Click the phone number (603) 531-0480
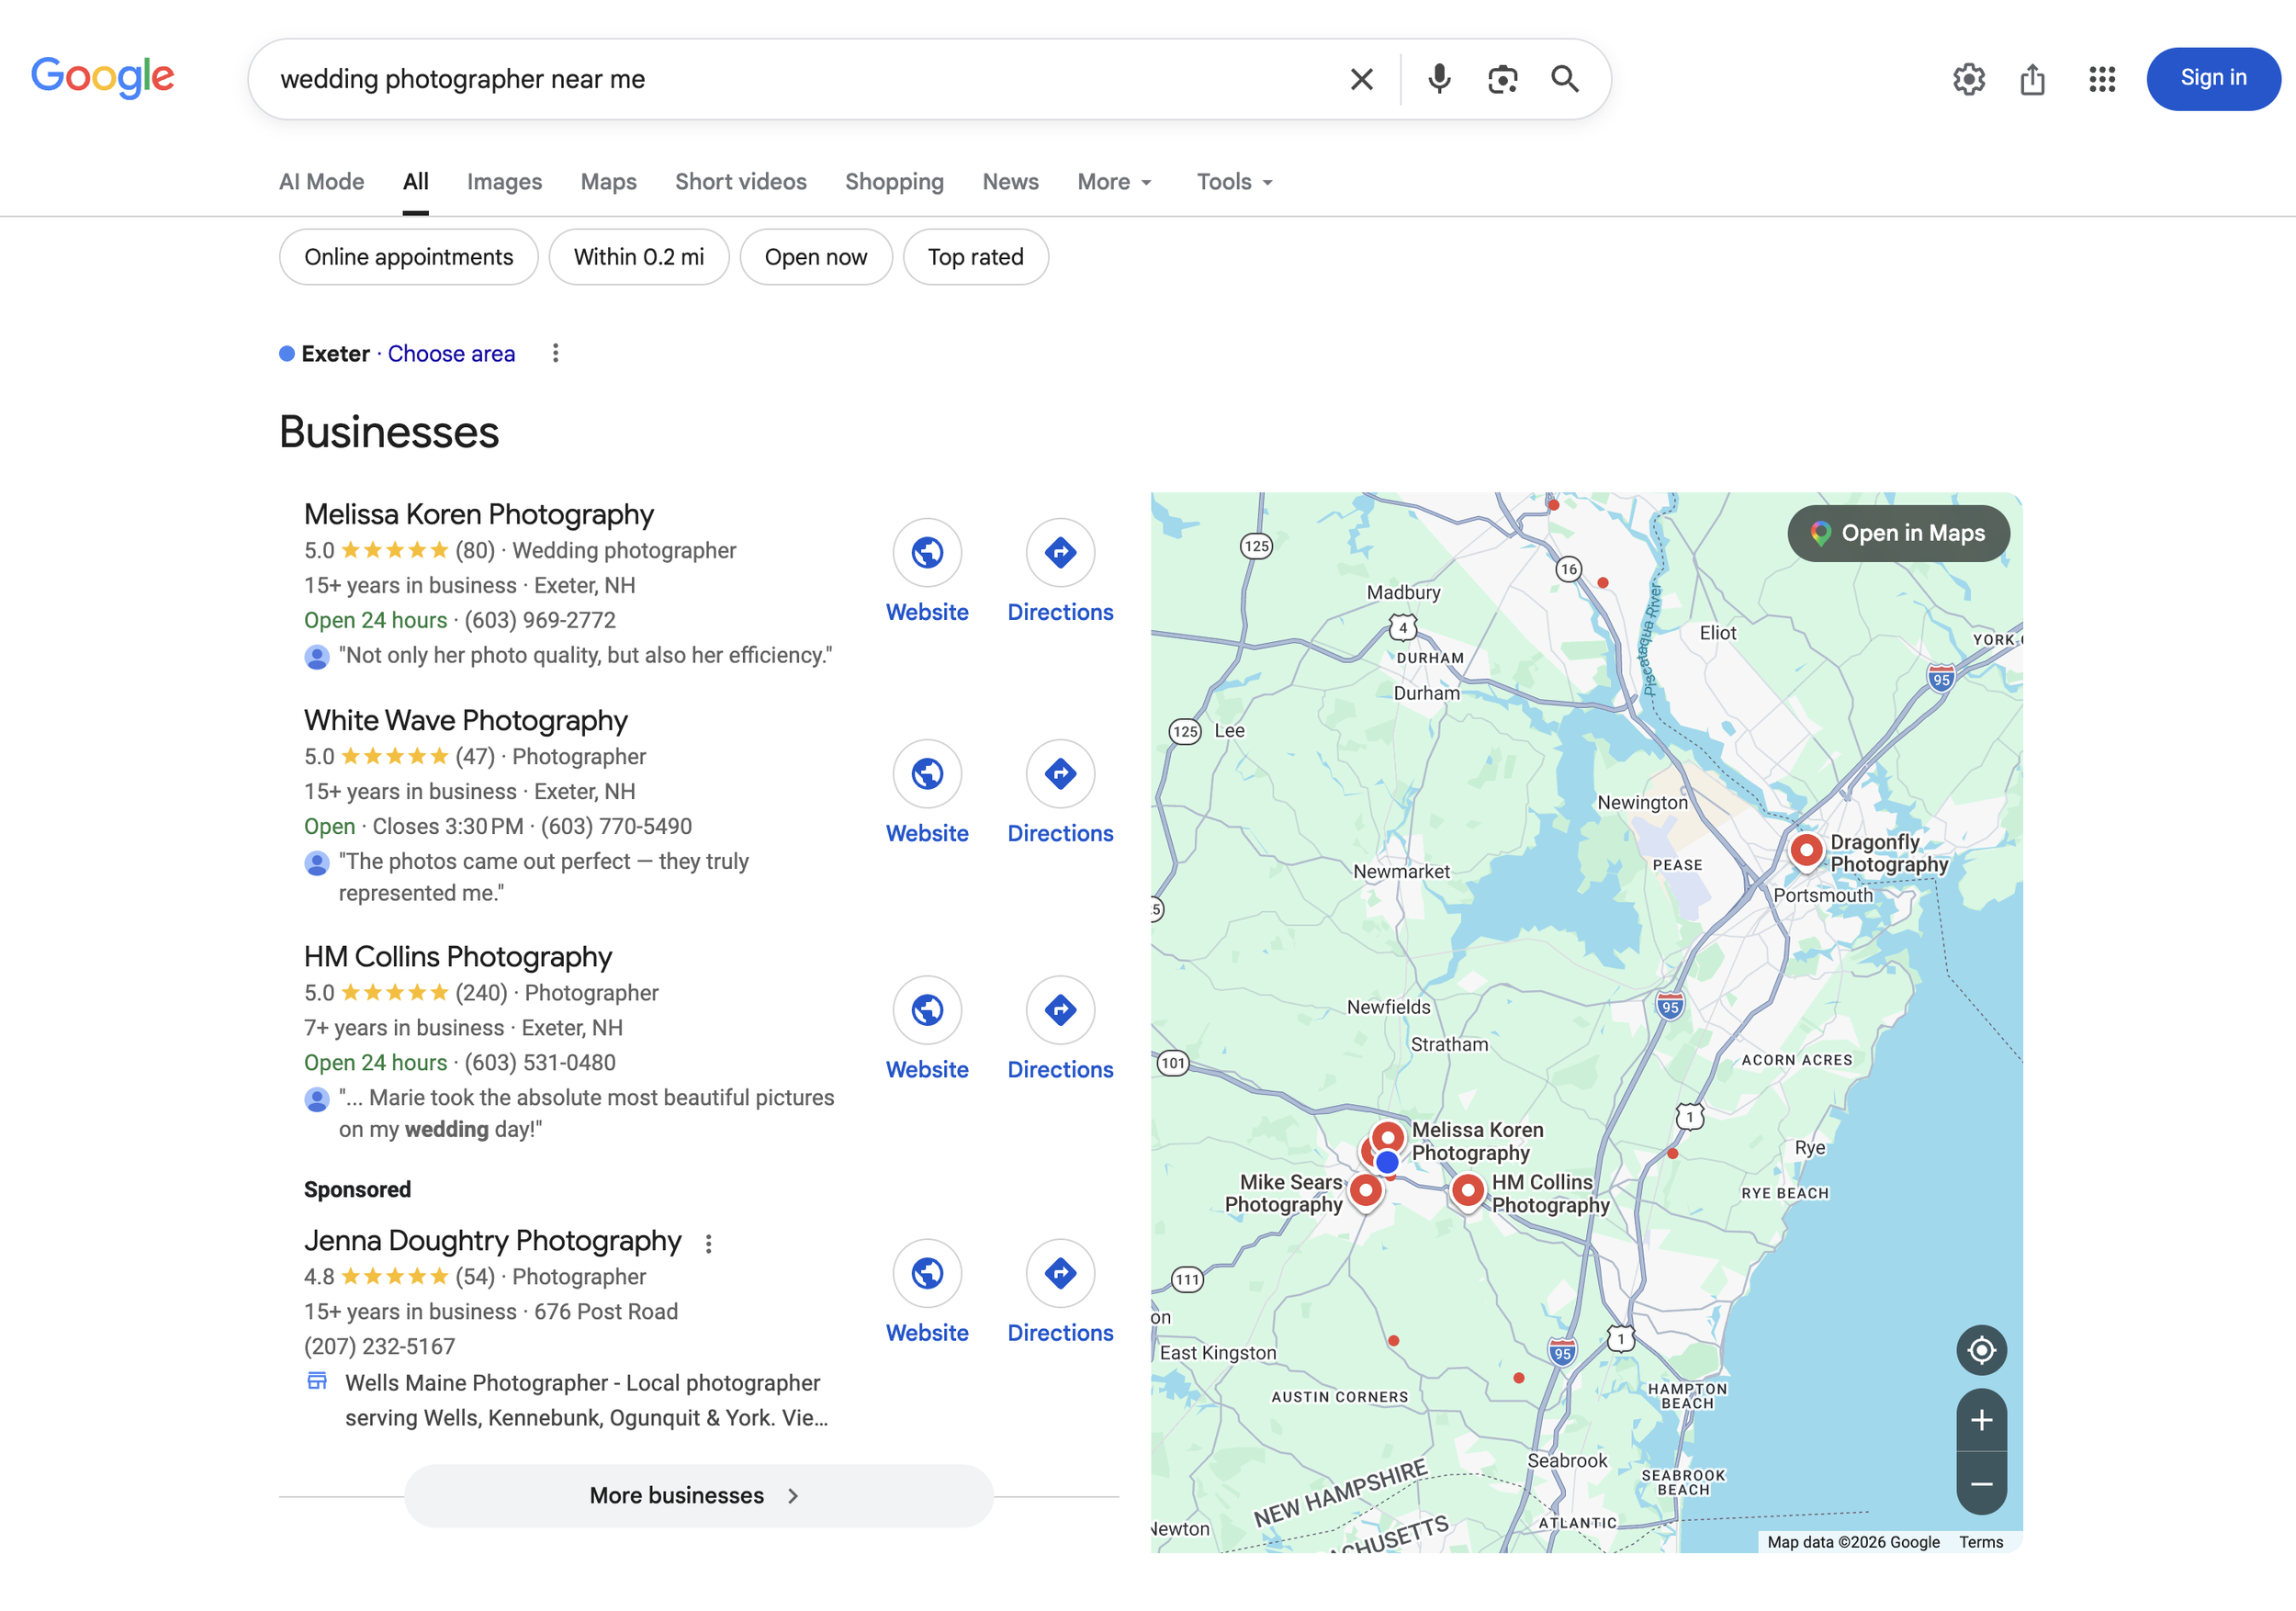The width and height of the screenshot is (2296, 1611). click(540, 1062)
